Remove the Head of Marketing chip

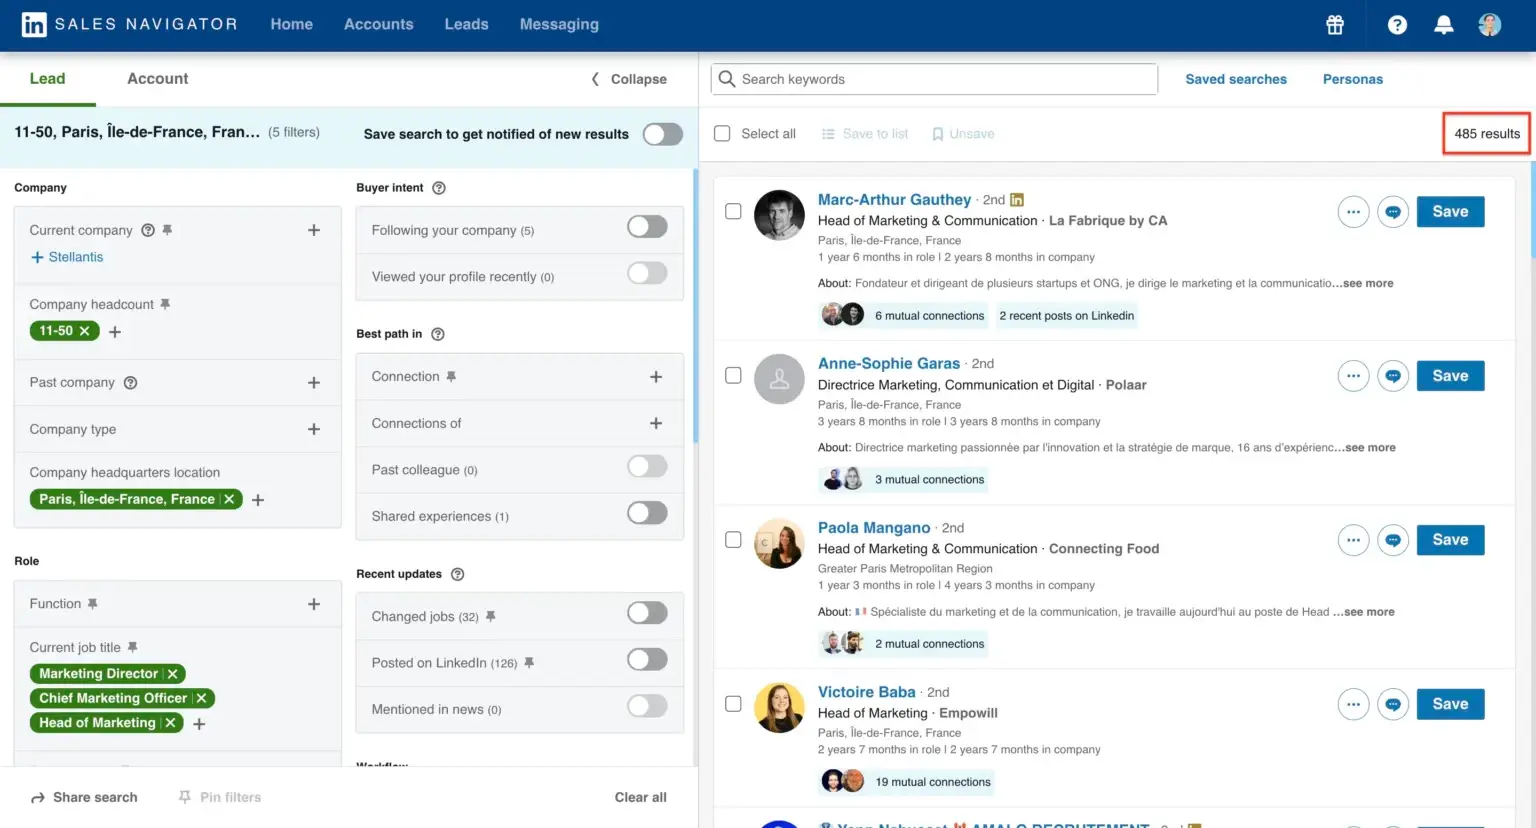tap(170, 723)
